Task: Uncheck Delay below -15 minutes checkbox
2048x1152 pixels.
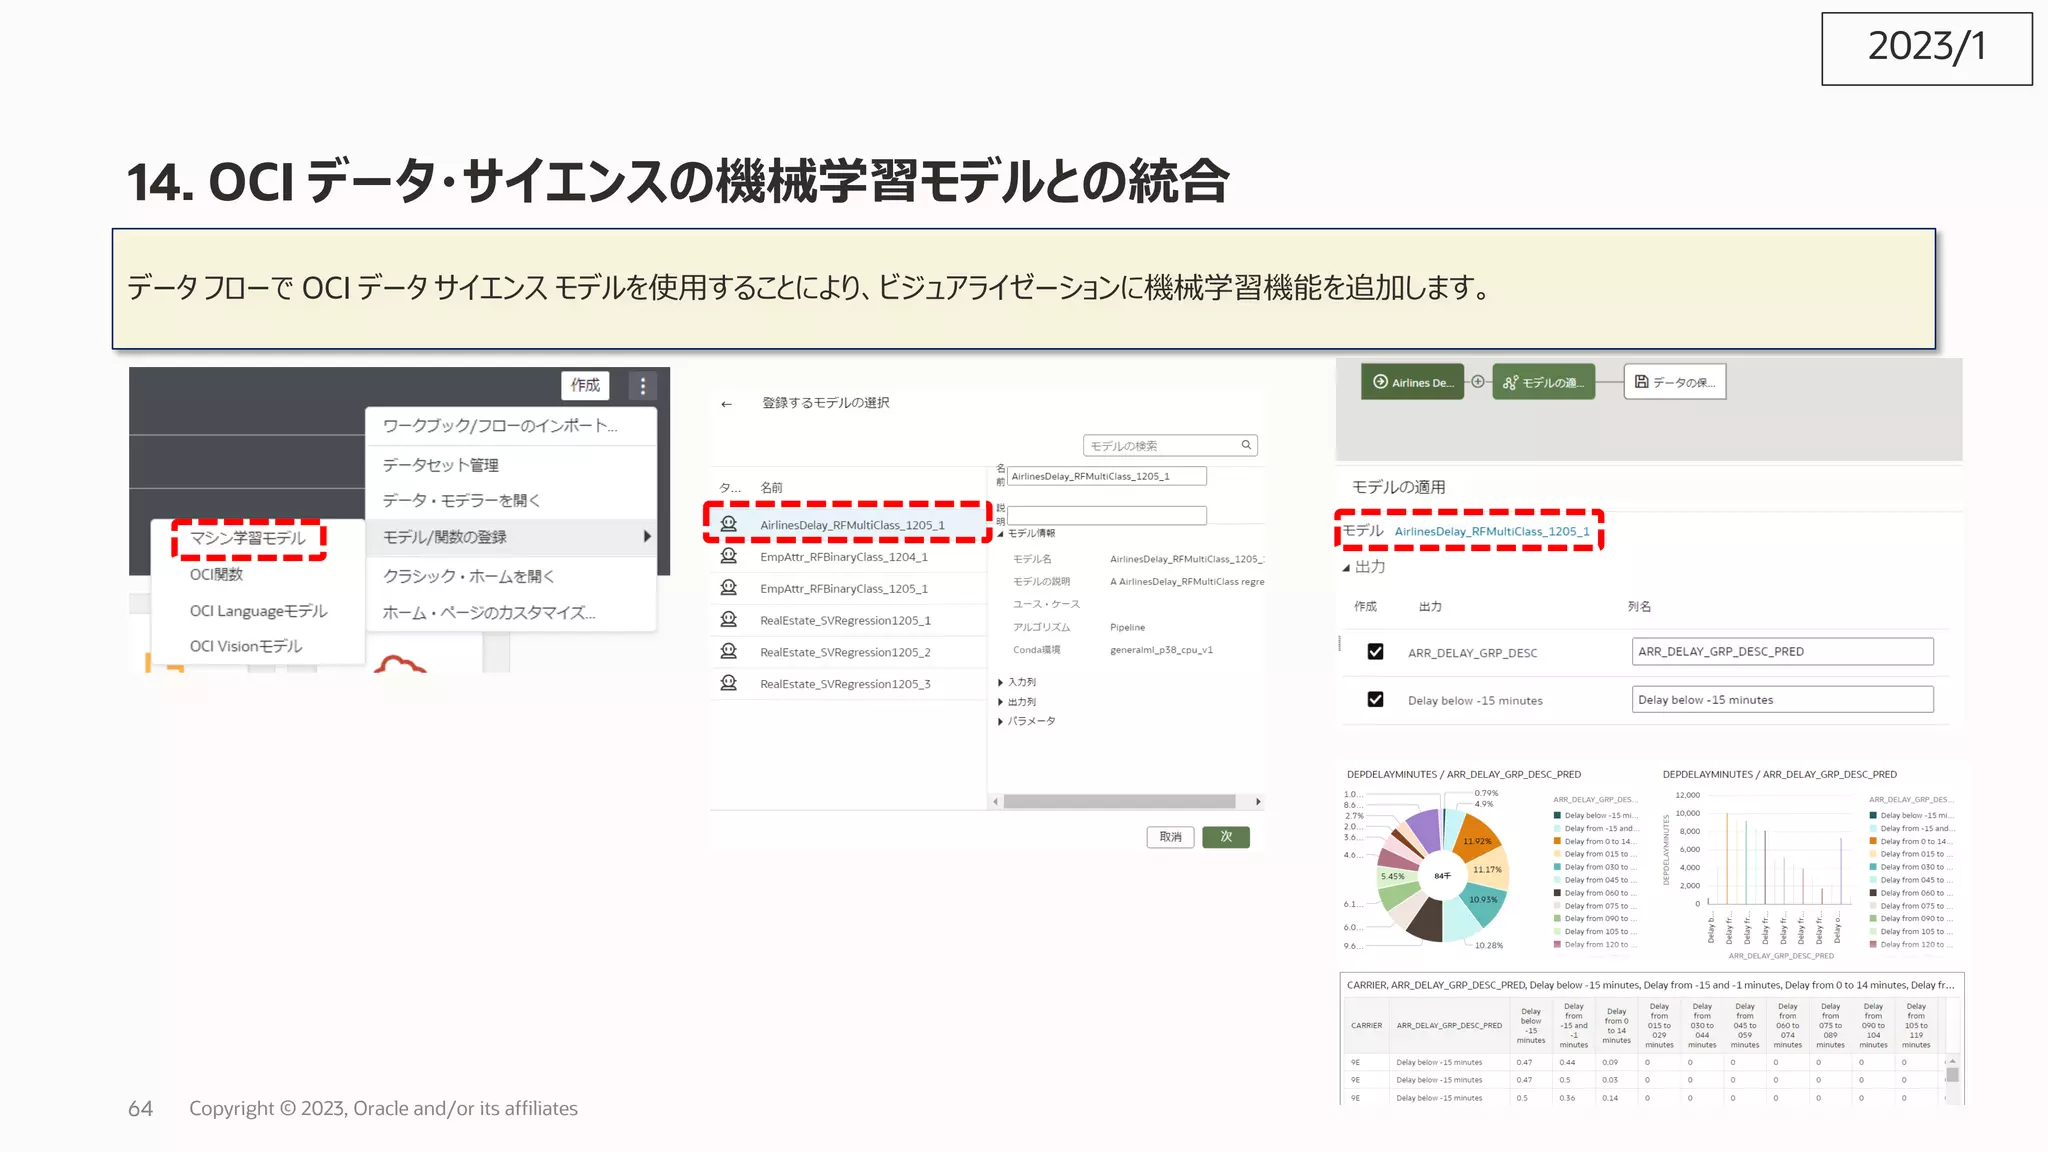Action: coord(1376,700)
